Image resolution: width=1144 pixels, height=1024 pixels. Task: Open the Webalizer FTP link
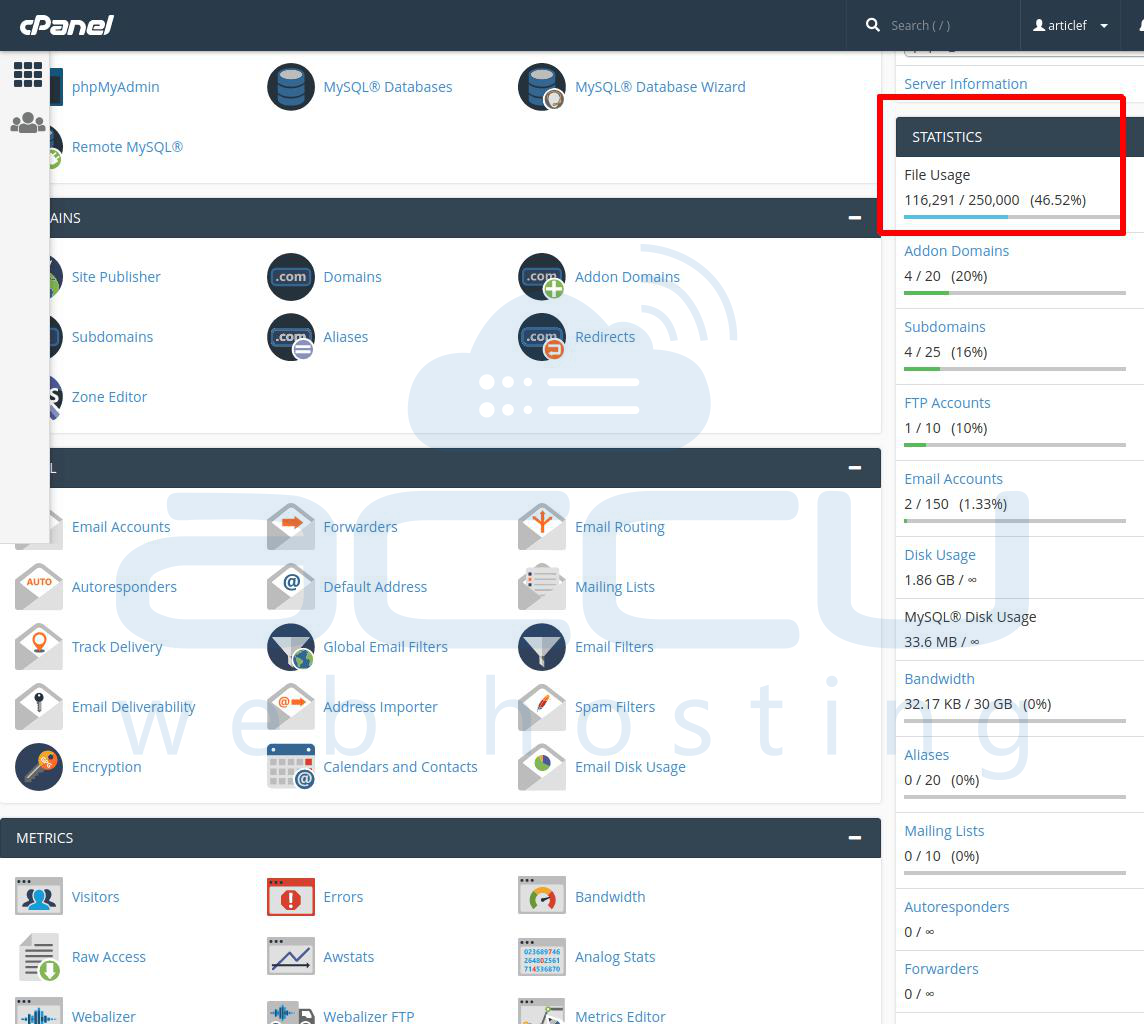click(368, 1016)
